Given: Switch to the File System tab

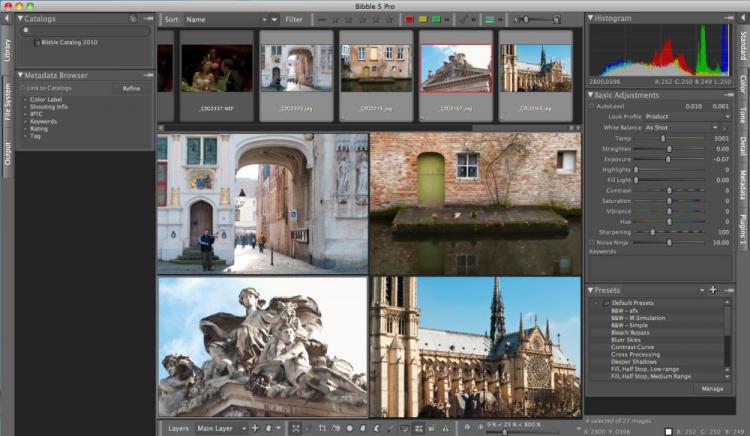Looking at the screenshot, I should coord(8,100).
